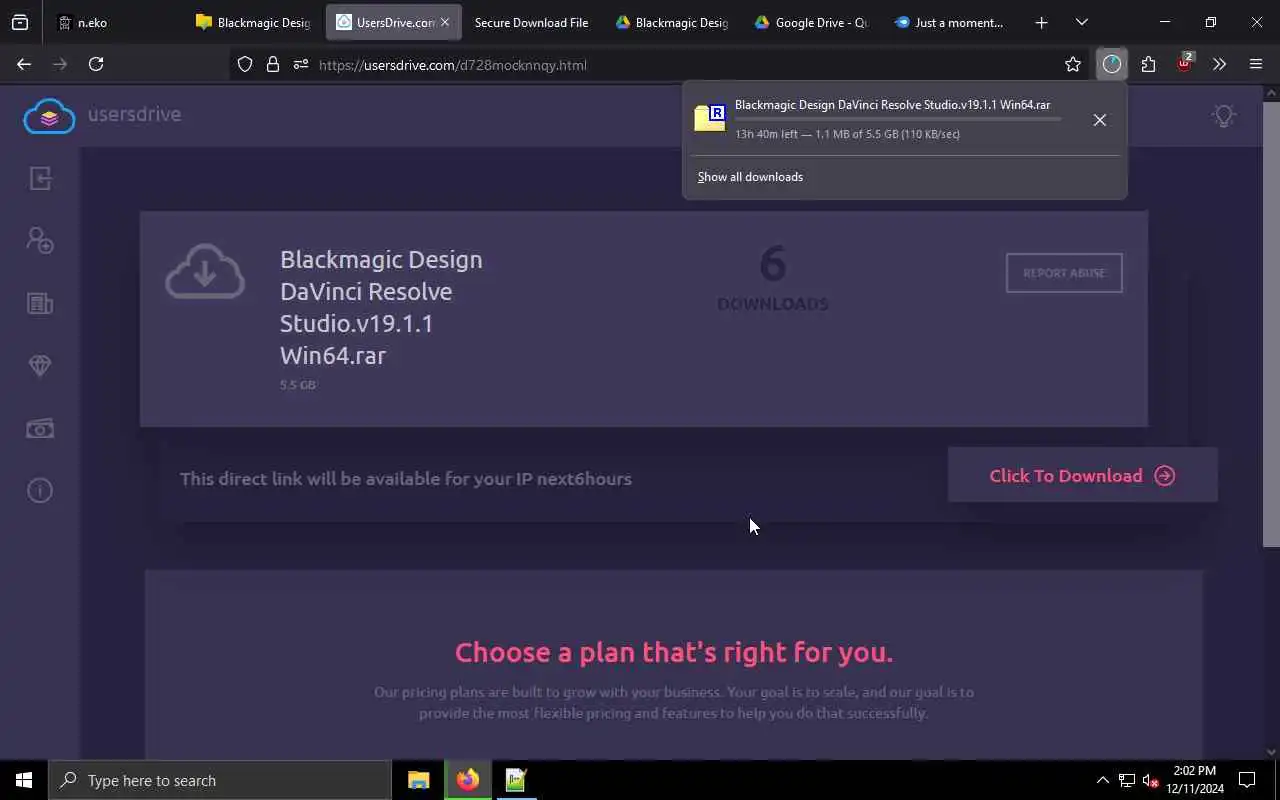This screenshot has height=800, width=1280.
Task: Switch to second Blackmagic Design tab
Action: point(671,22)
